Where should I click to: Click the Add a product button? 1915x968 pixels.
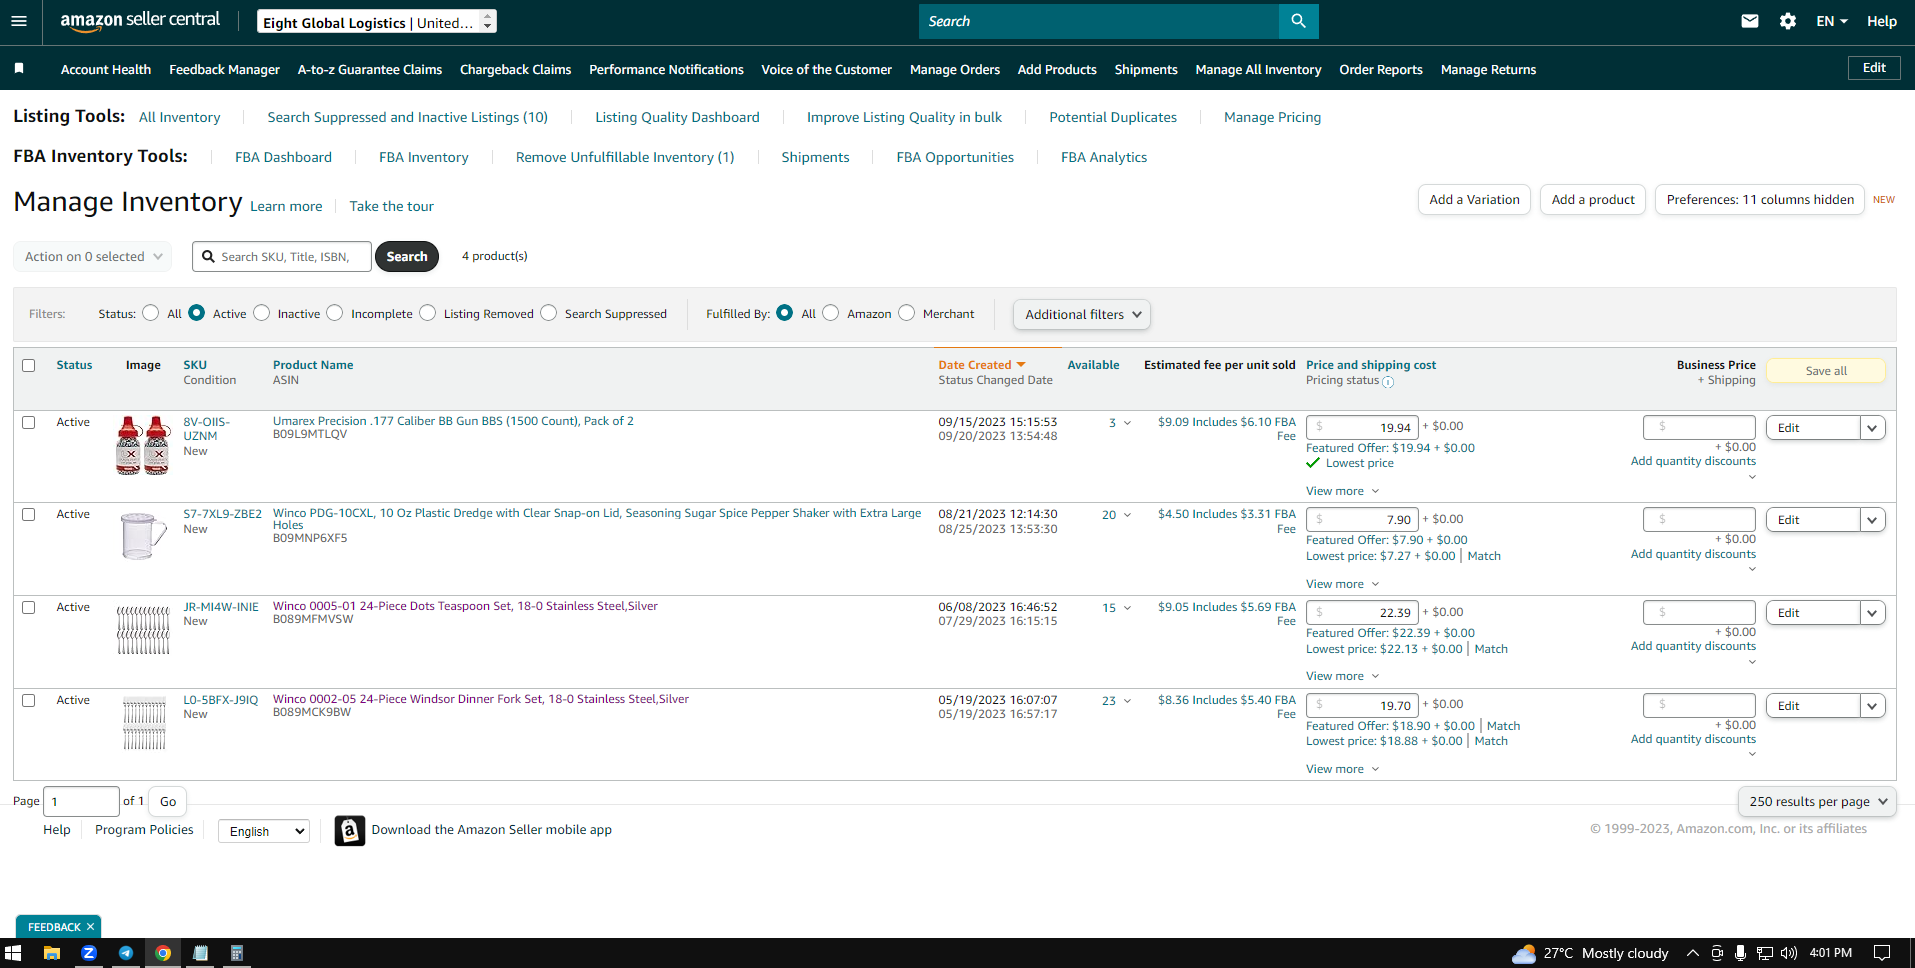(x=1593, y=199)
